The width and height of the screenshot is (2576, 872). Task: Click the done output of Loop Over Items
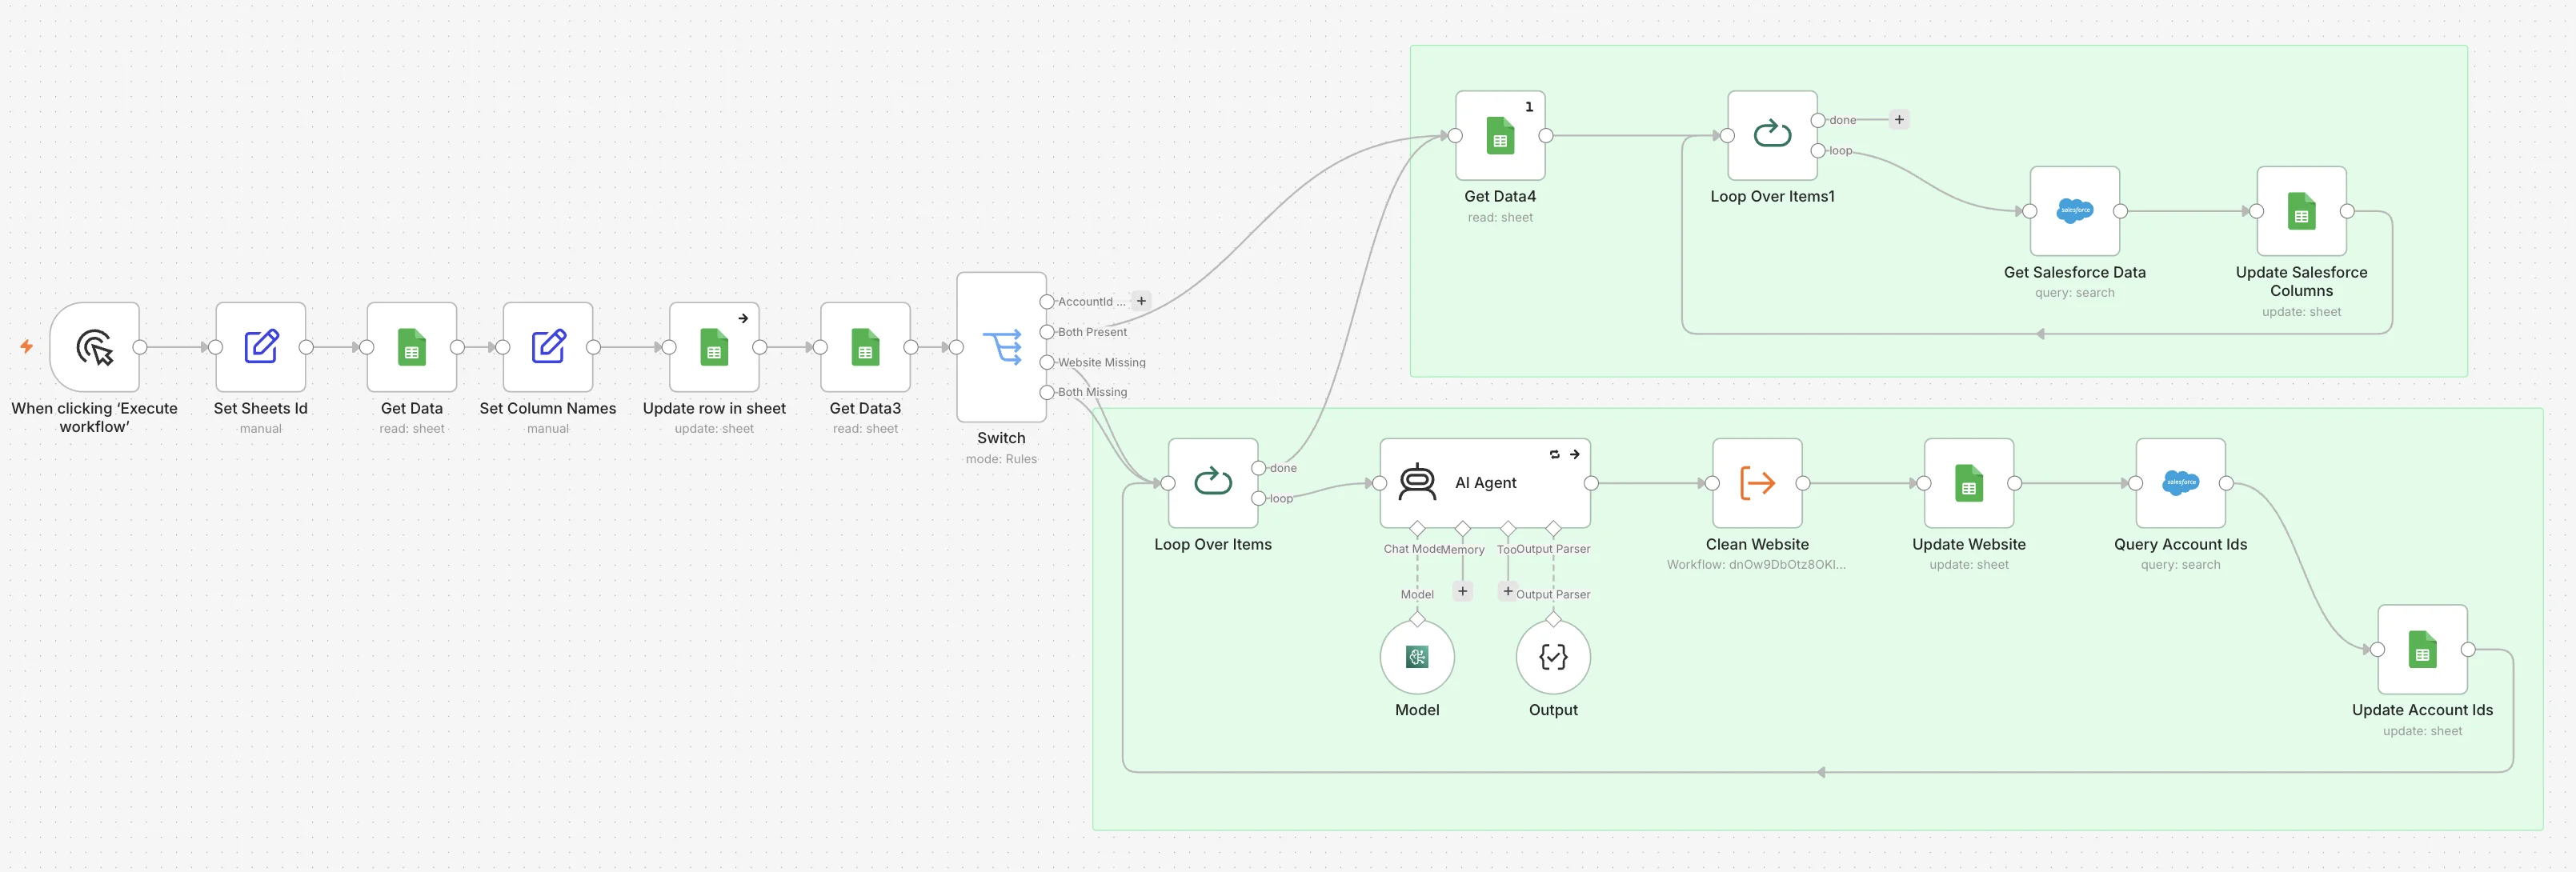pos(1259,468)
